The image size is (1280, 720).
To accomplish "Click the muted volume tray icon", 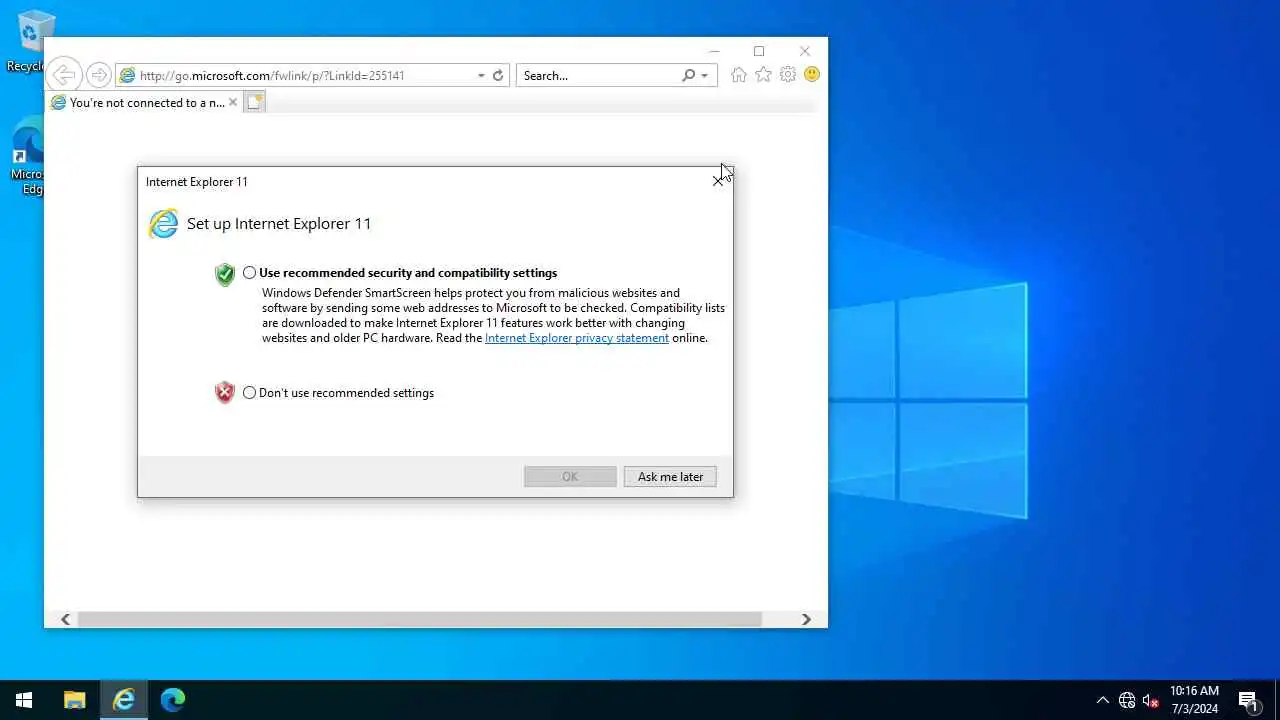I will [1151, 700].
